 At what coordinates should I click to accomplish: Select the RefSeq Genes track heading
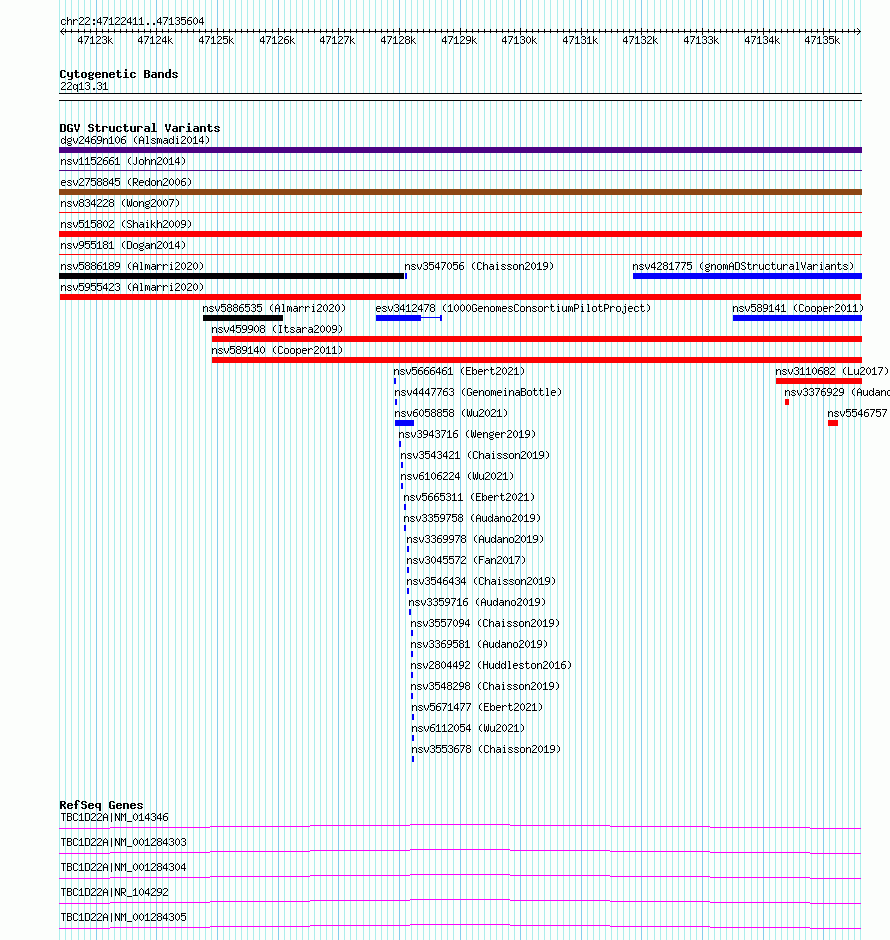pyautogui.click(x=101, y=805)
